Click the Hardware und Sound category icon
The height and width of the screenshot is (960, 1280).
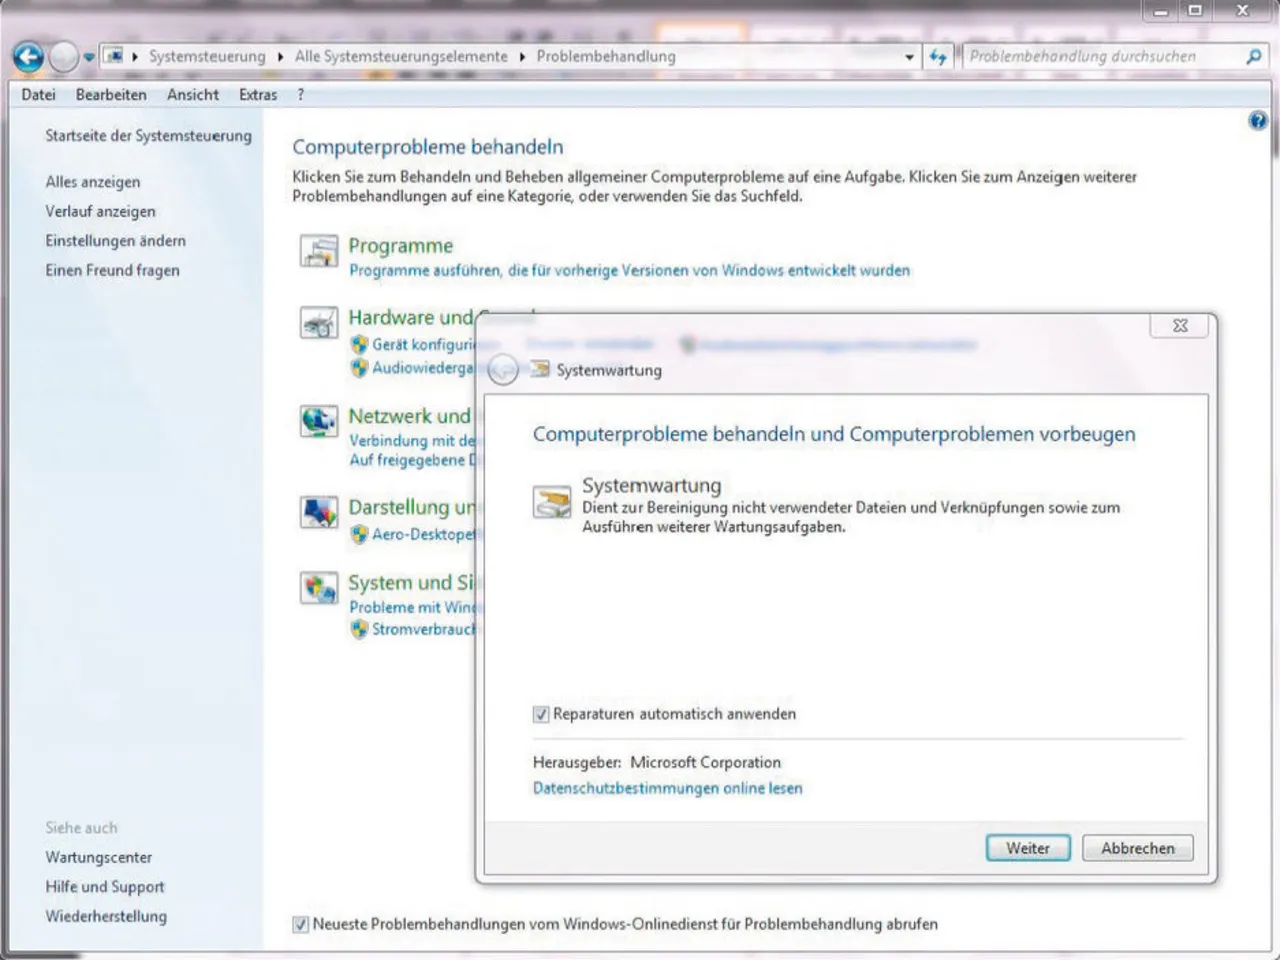point(319,323)
